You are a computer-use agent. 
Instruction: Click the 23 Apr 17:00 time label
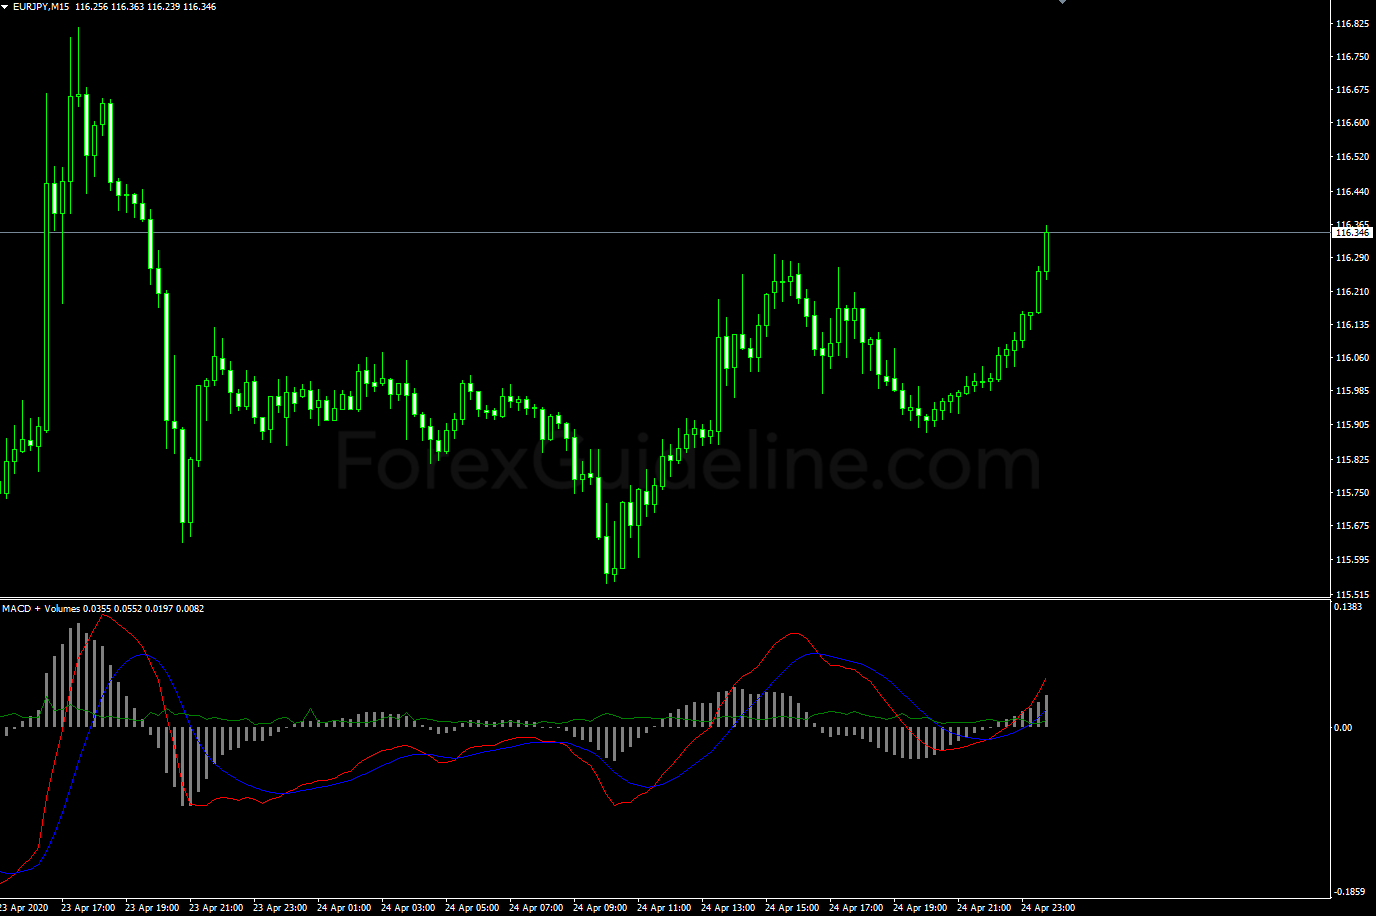coord(88,908)
